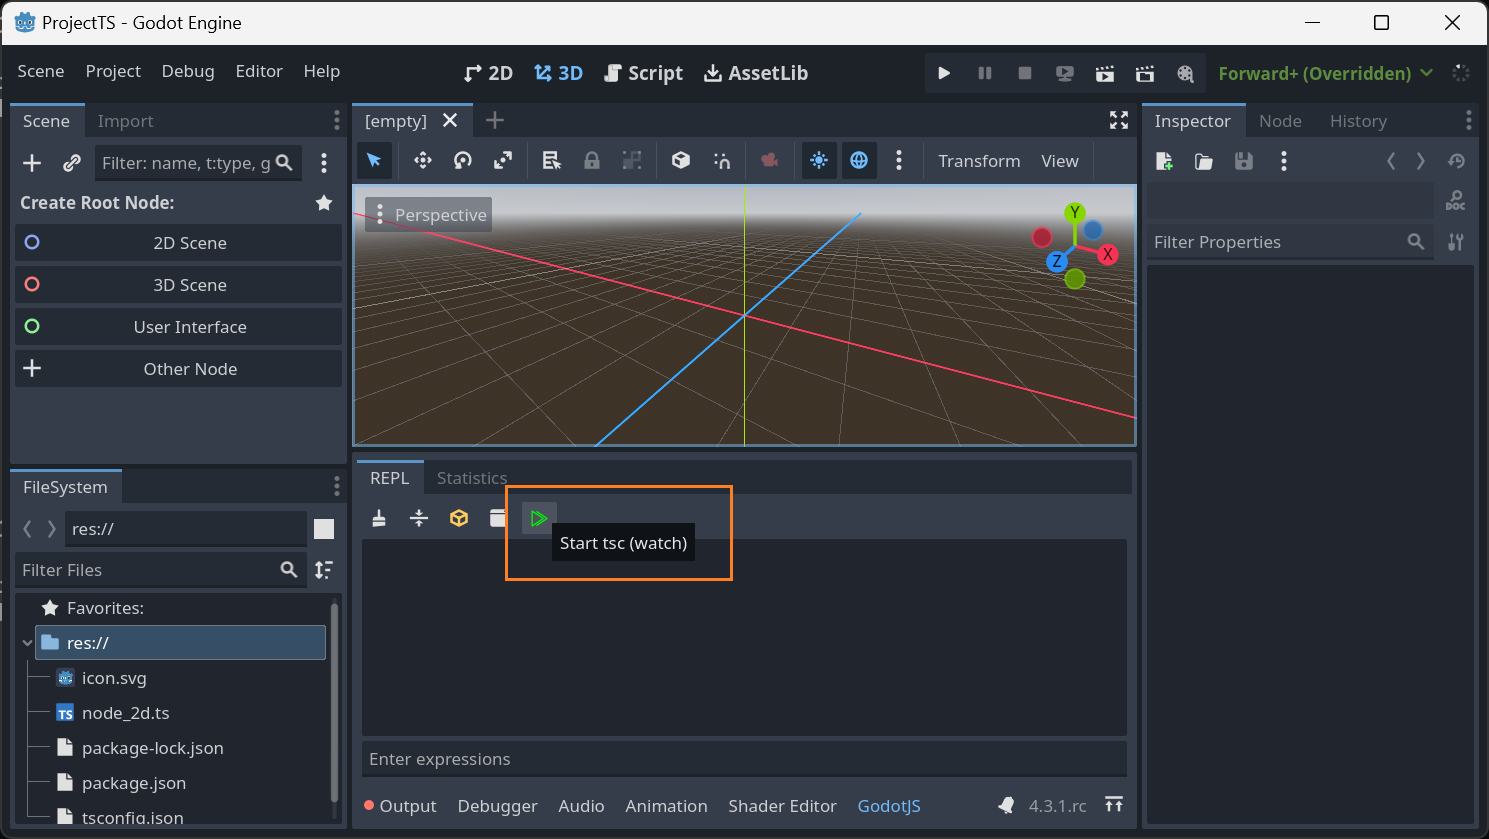Image resolution: width=1489 pixels, height=839 pixels.
Task: Click the Add child node plus icon
Action: [32, 163]
